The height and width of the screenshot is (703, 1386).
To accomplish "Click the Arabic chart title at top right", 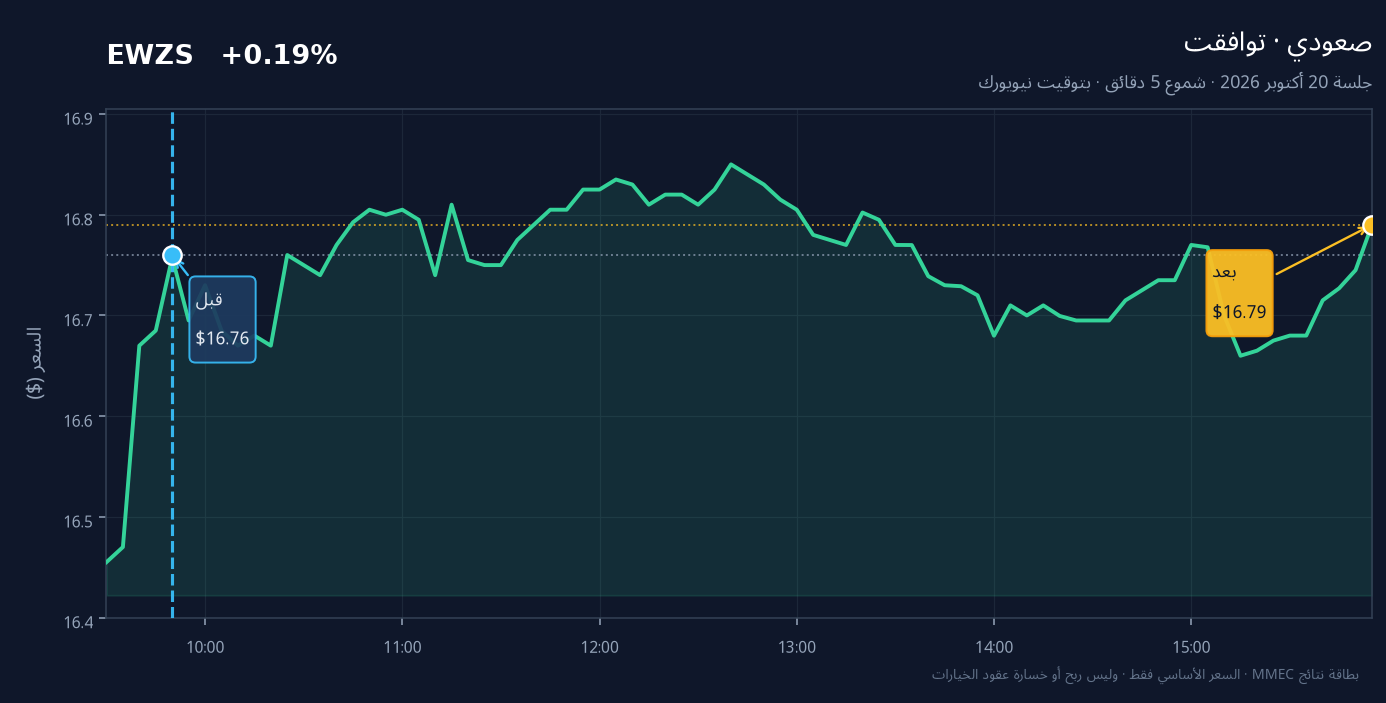I will coord(1278,42).
